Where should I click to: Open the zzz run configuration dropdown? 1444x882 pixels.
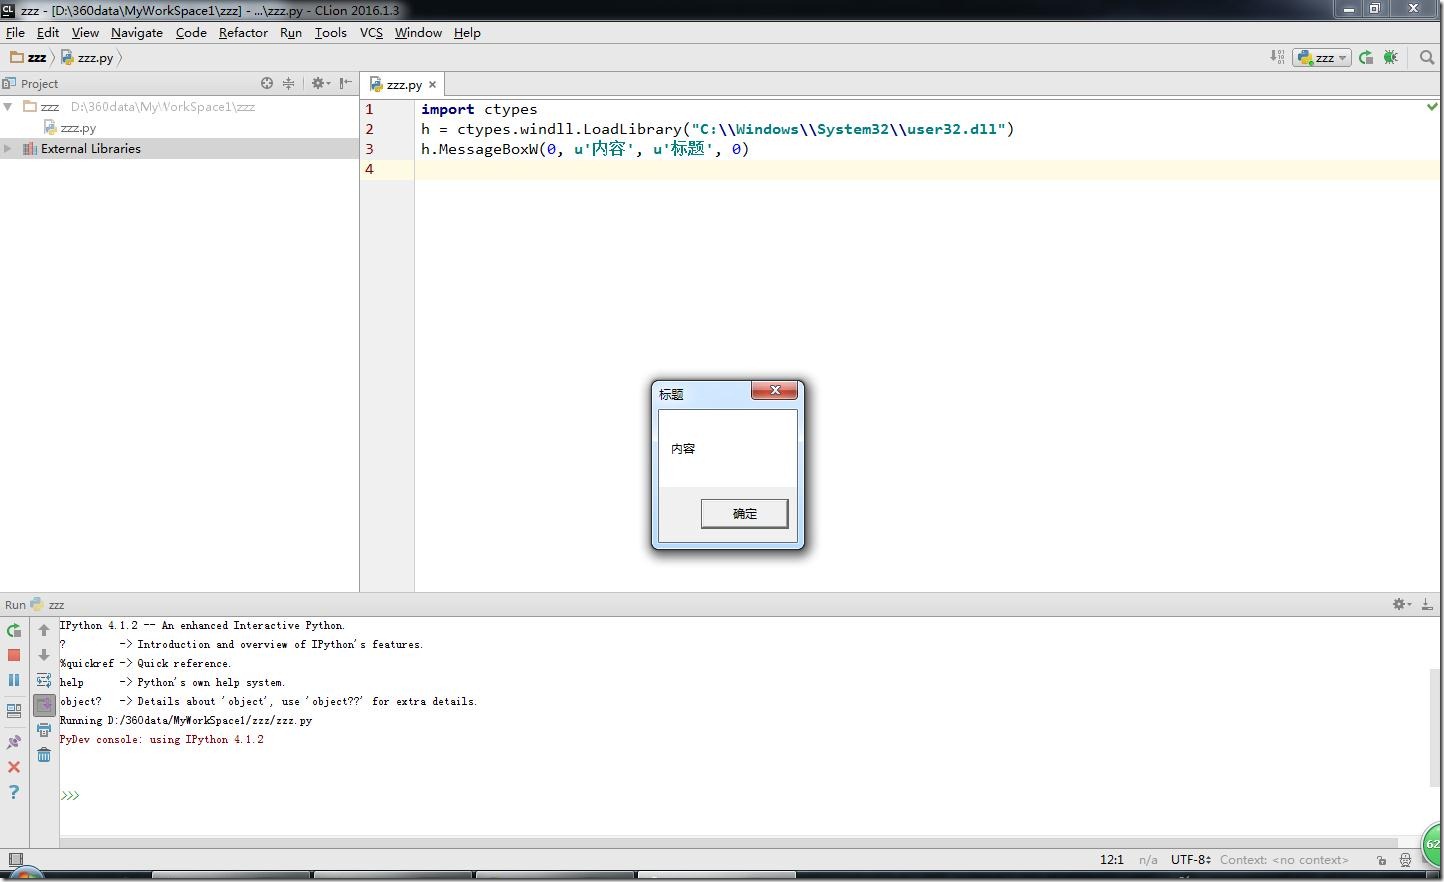pos(1322,57)
